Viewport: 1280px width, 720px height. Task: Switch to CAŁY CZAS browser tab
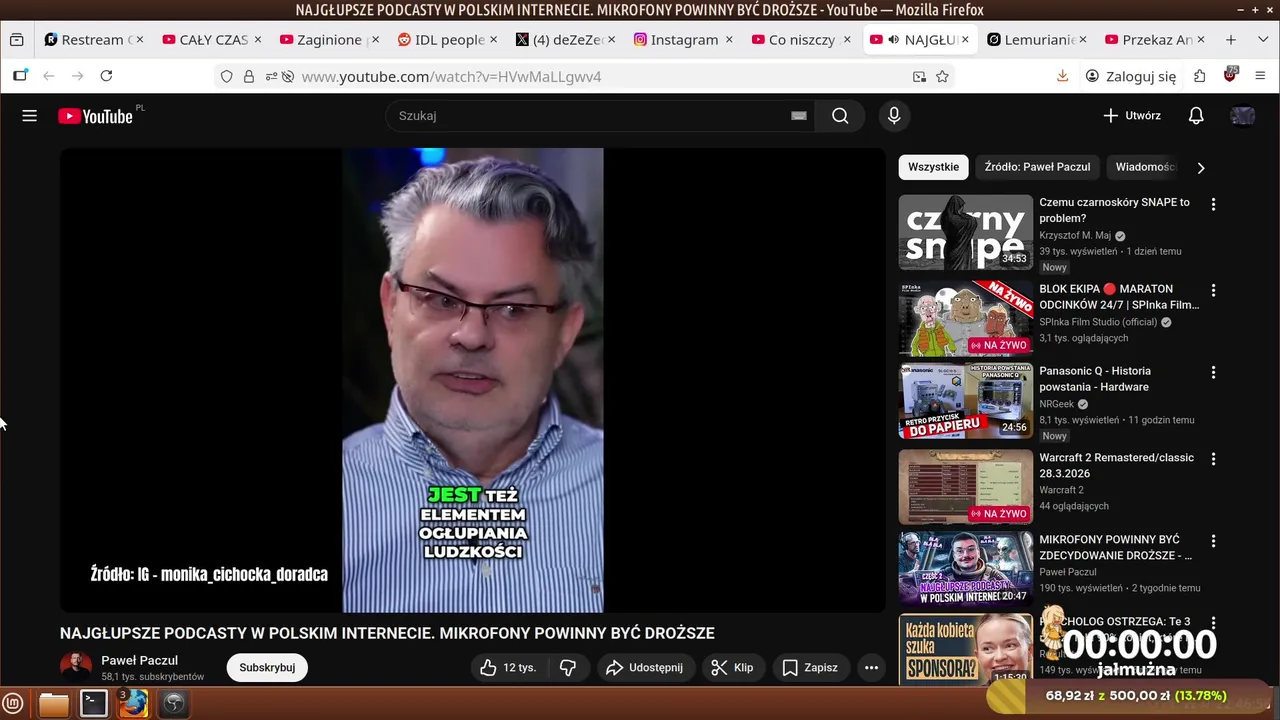[x=211, y=40]
